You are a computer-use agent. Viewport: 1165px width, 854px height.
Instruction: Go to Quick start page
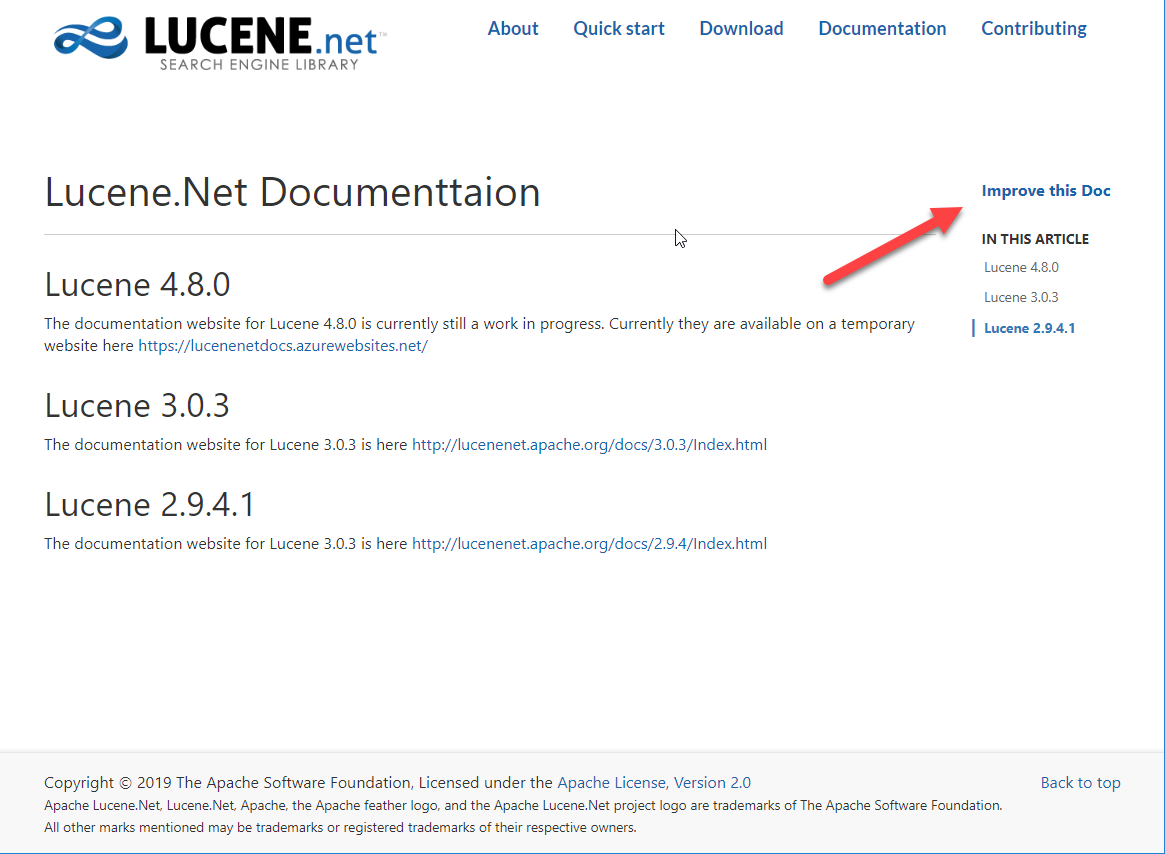pyautogui.click(x=619, y=28)
